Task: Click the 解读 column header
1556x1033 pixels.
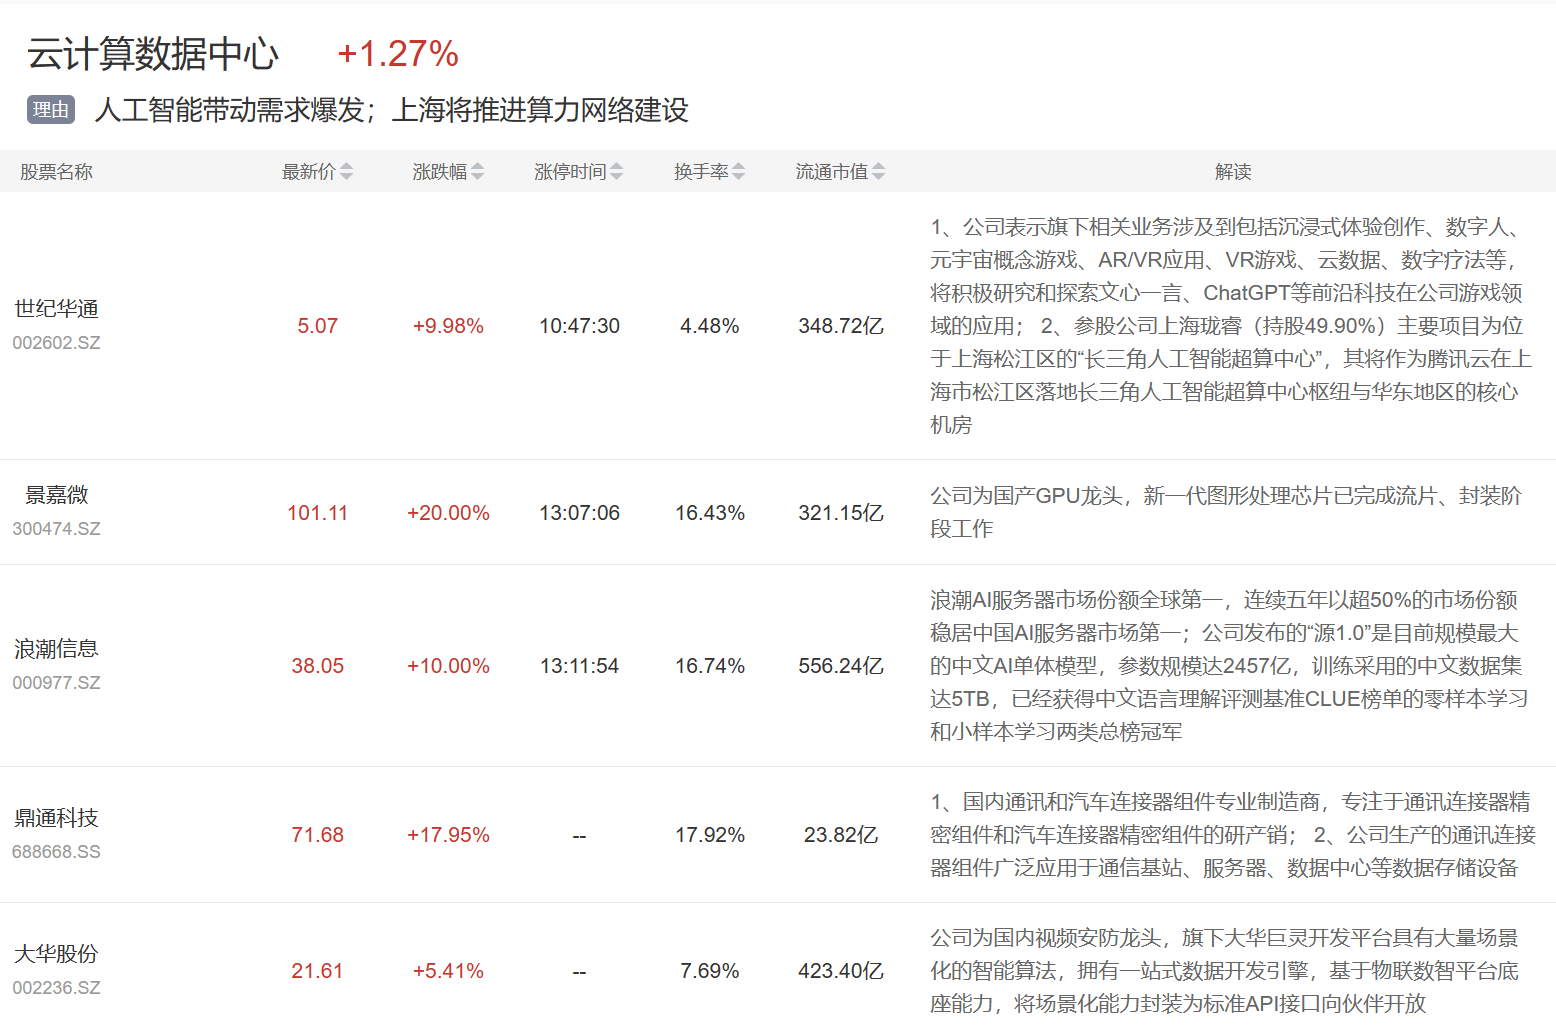Action: (1233, 172)
